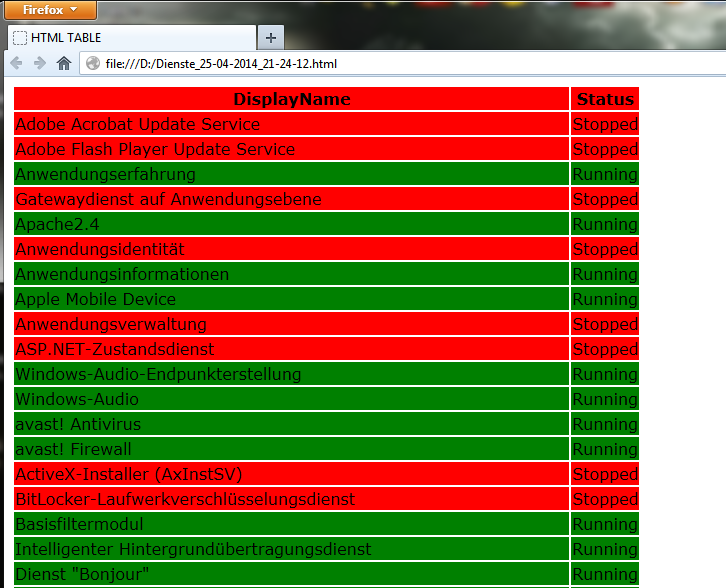Viewport: 726px width, 588px height.
Task: Select the Apache2.4 cell
Action: [291, 224]
